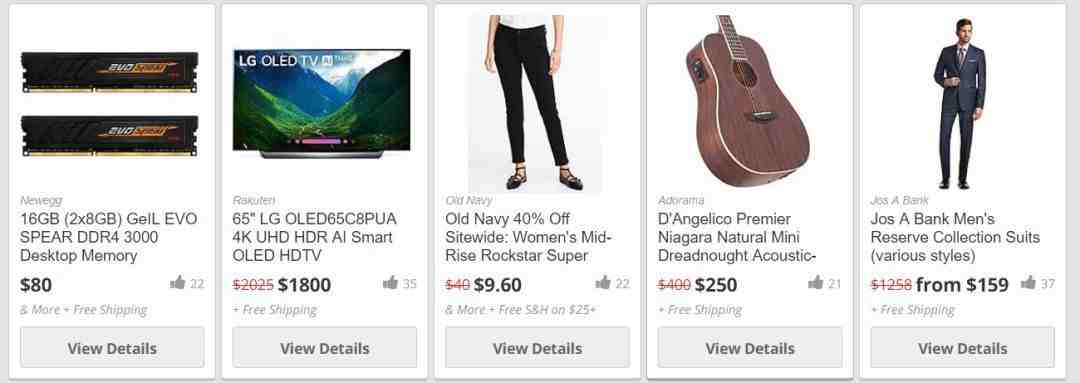1080x383 pixels.
Task: Open the 16GB GeIL EVO SPEAR title link
Action: tap(109, 238)
